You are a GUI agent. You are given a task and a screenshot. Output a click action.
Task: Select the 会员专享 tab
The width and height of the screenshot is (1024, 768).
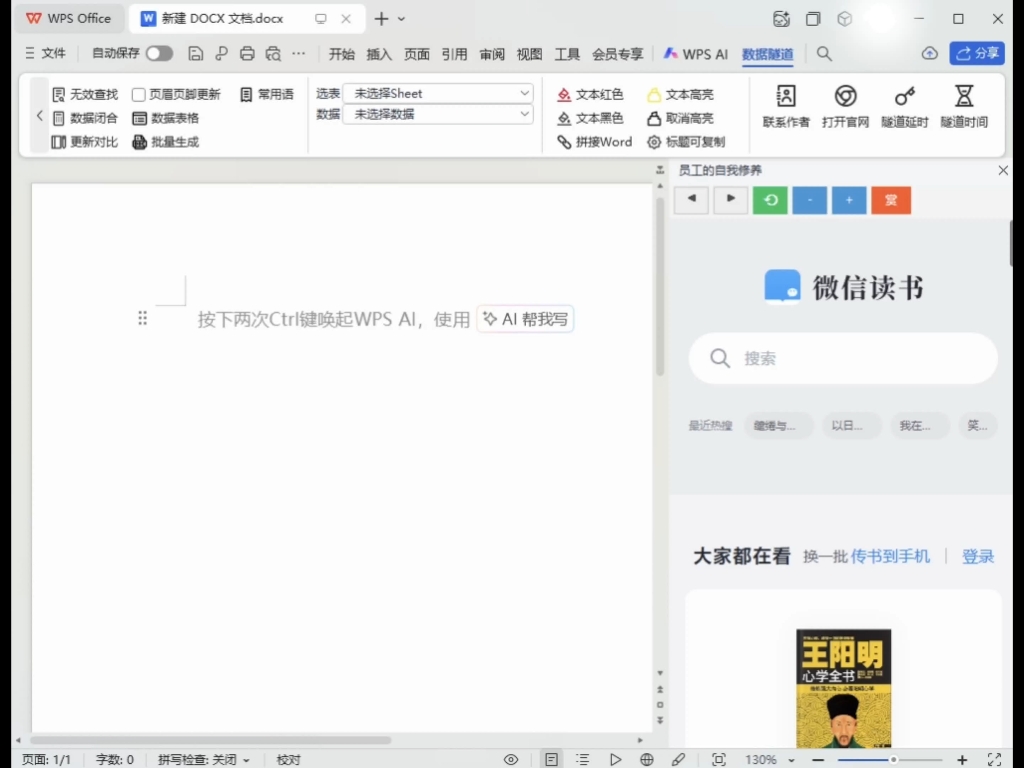[618, 54]
